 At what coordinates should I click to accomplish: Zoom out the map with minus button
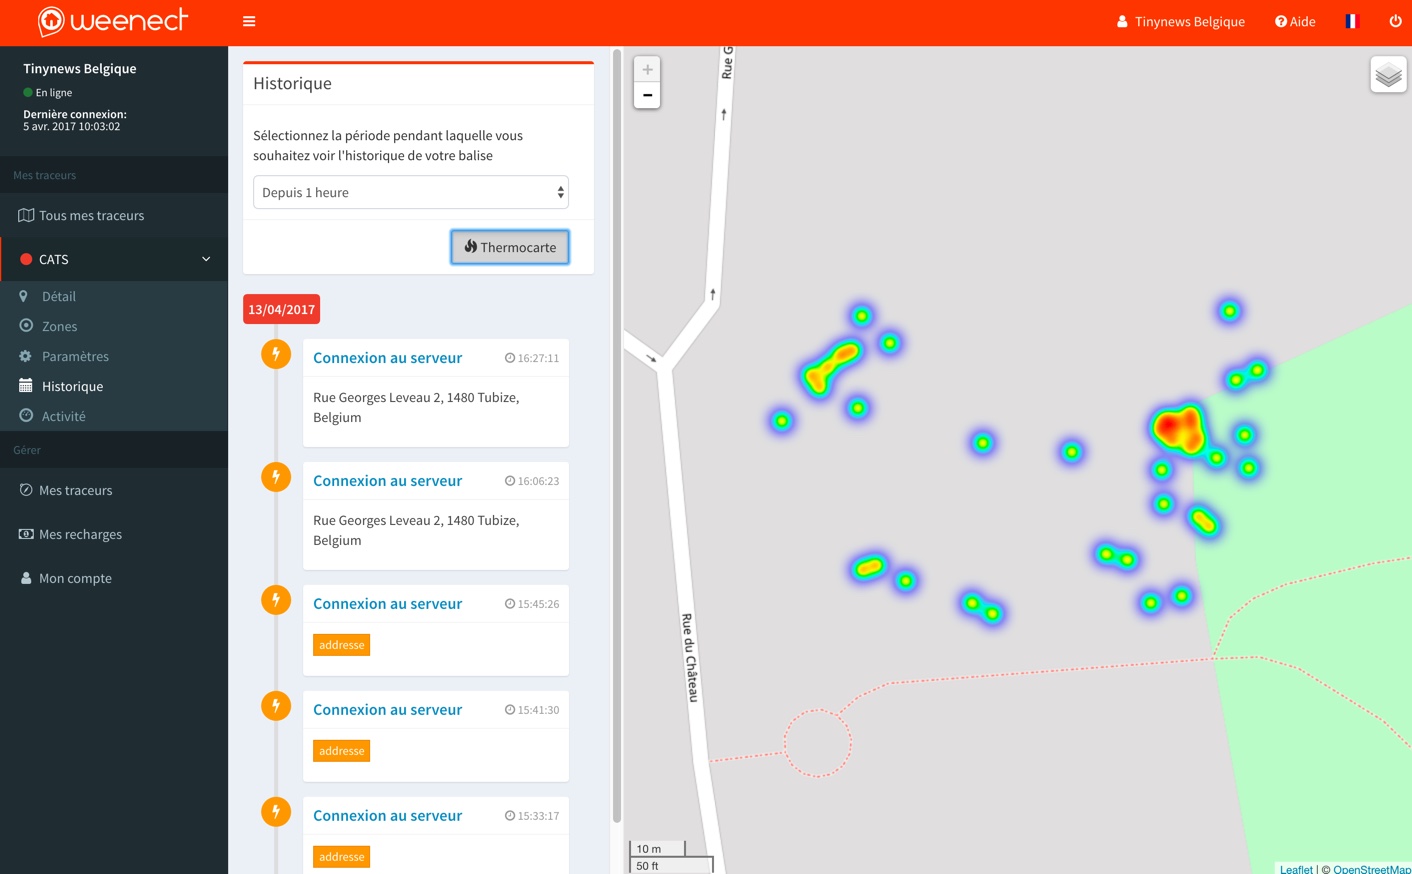tap(647, 96)
